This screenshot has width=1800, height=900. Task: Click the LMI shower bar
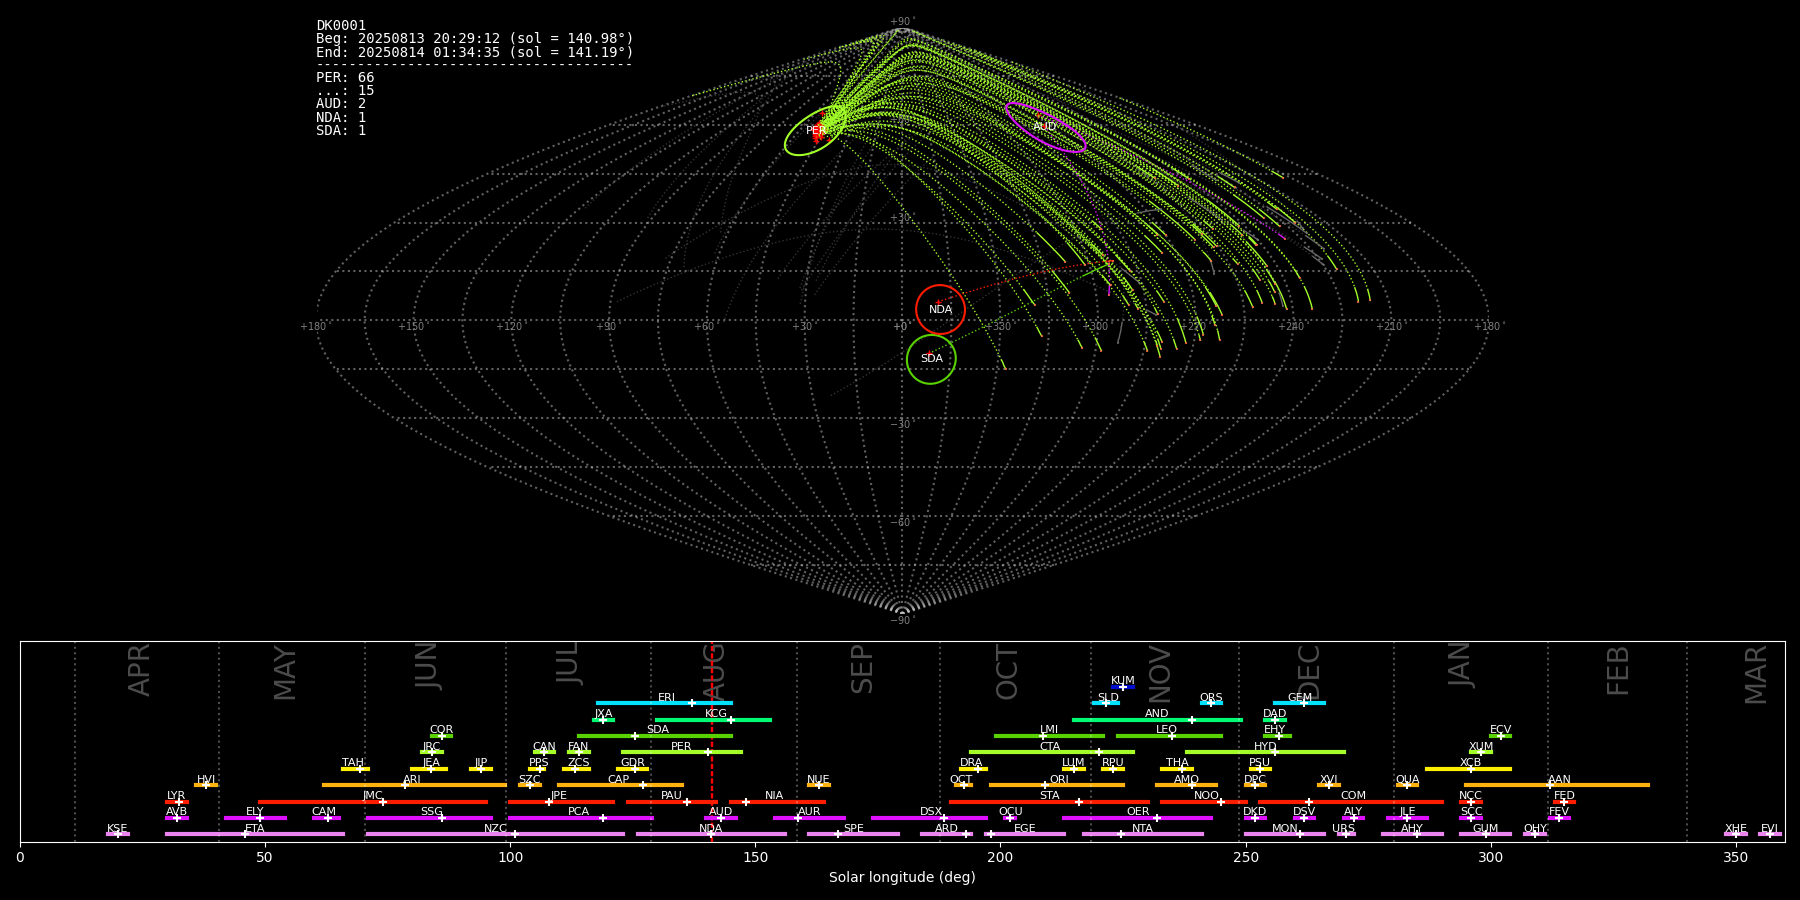click(x=1049, y=736)
